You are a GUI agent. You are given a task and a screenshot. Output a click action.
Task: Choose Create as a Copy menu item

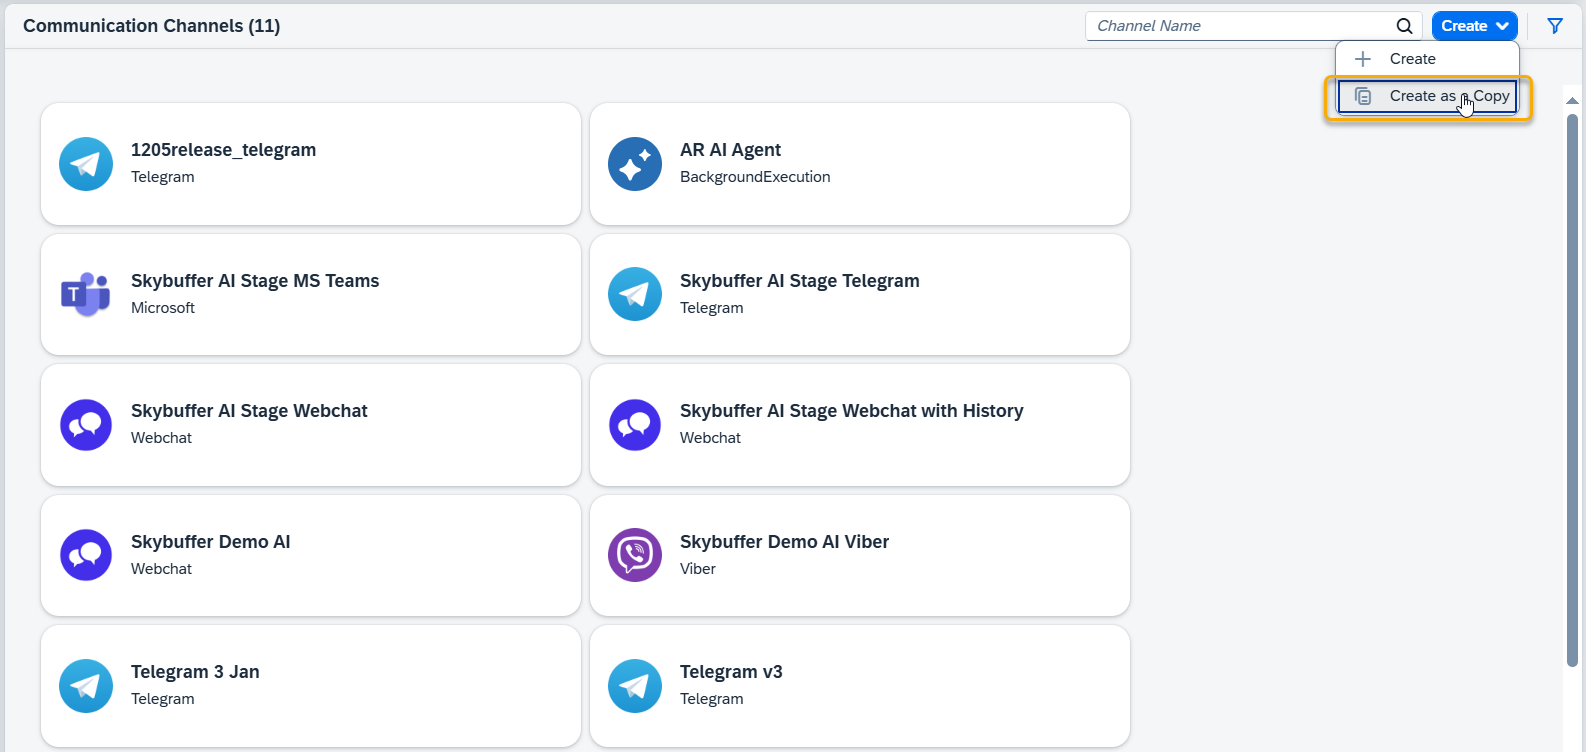[1427, 96]
